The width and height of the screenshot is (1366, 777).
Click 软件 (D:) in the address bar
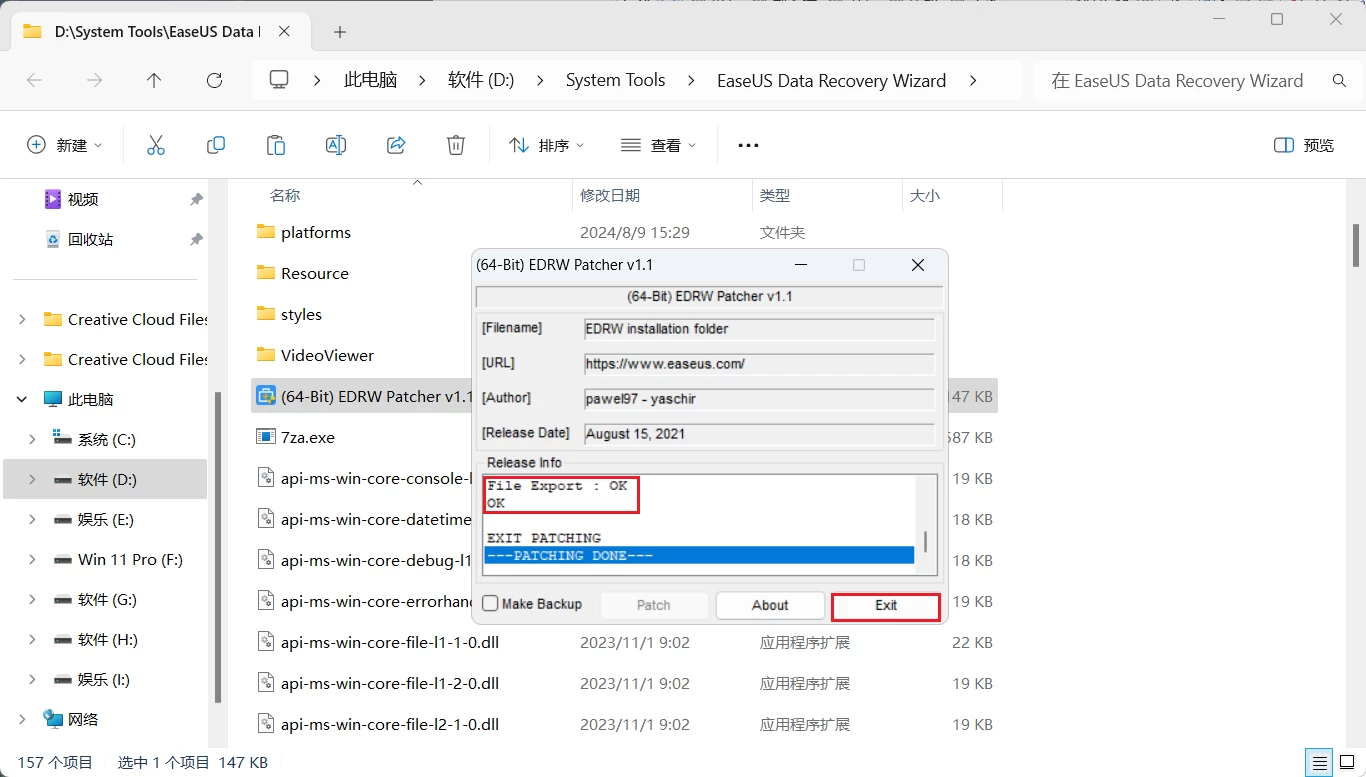point(481,81)
